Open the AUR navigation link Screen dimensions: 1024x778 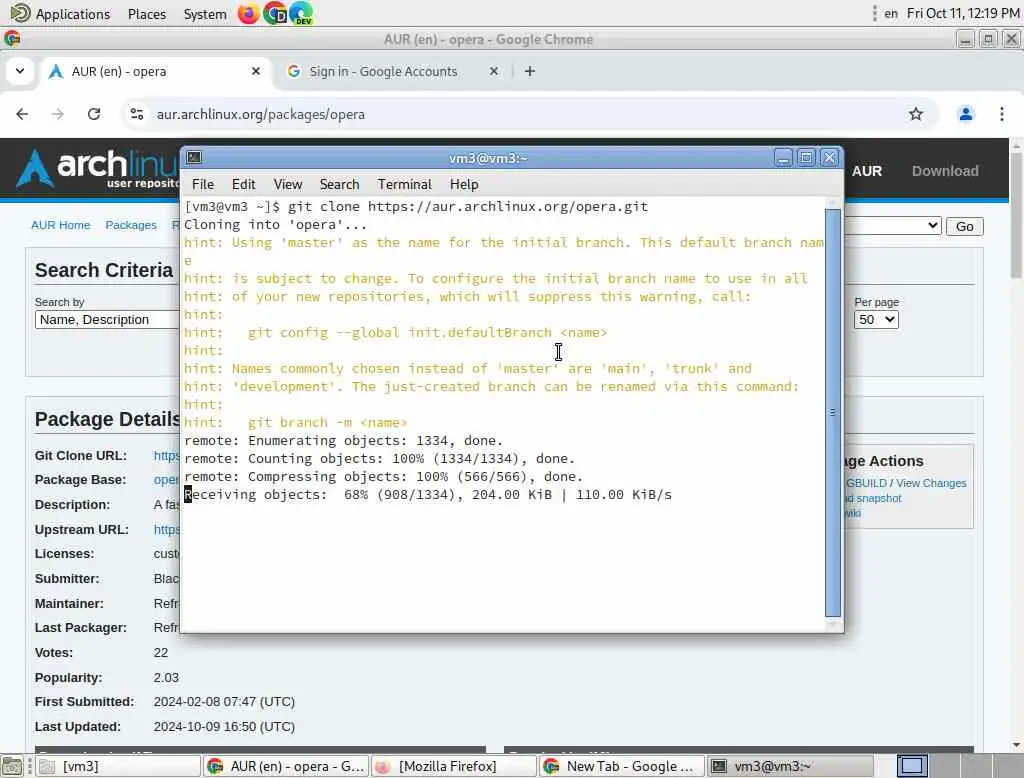pyautogui.click(x=867, y=171)
